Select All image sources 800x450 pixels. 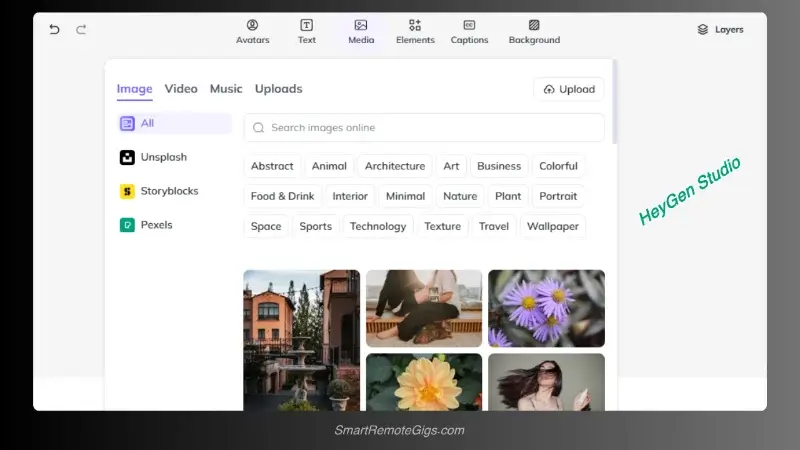(x=174, y=123)
